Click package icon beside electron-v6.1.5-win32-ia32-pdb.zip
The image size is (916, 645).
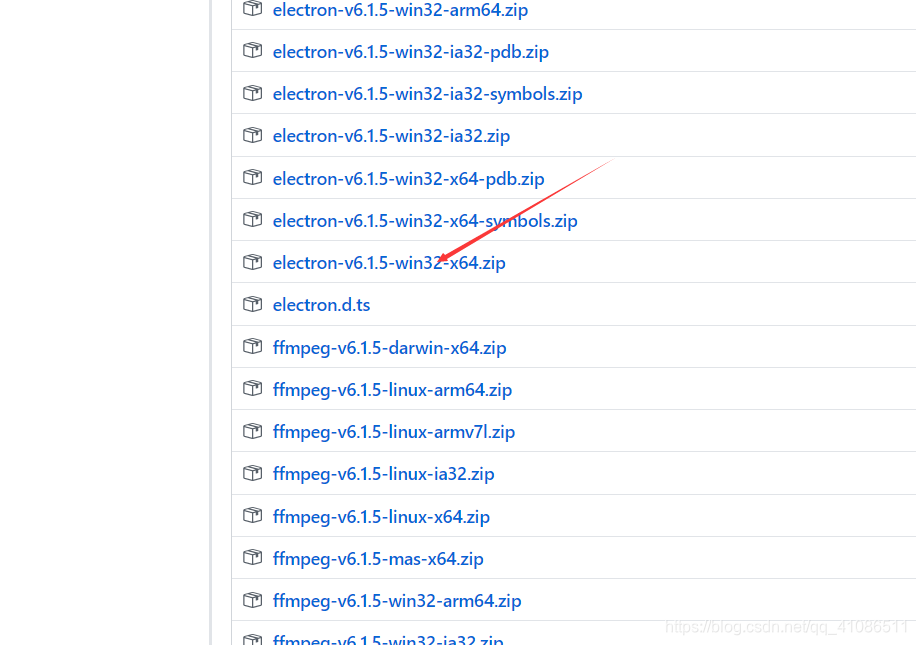click(252, 50)
